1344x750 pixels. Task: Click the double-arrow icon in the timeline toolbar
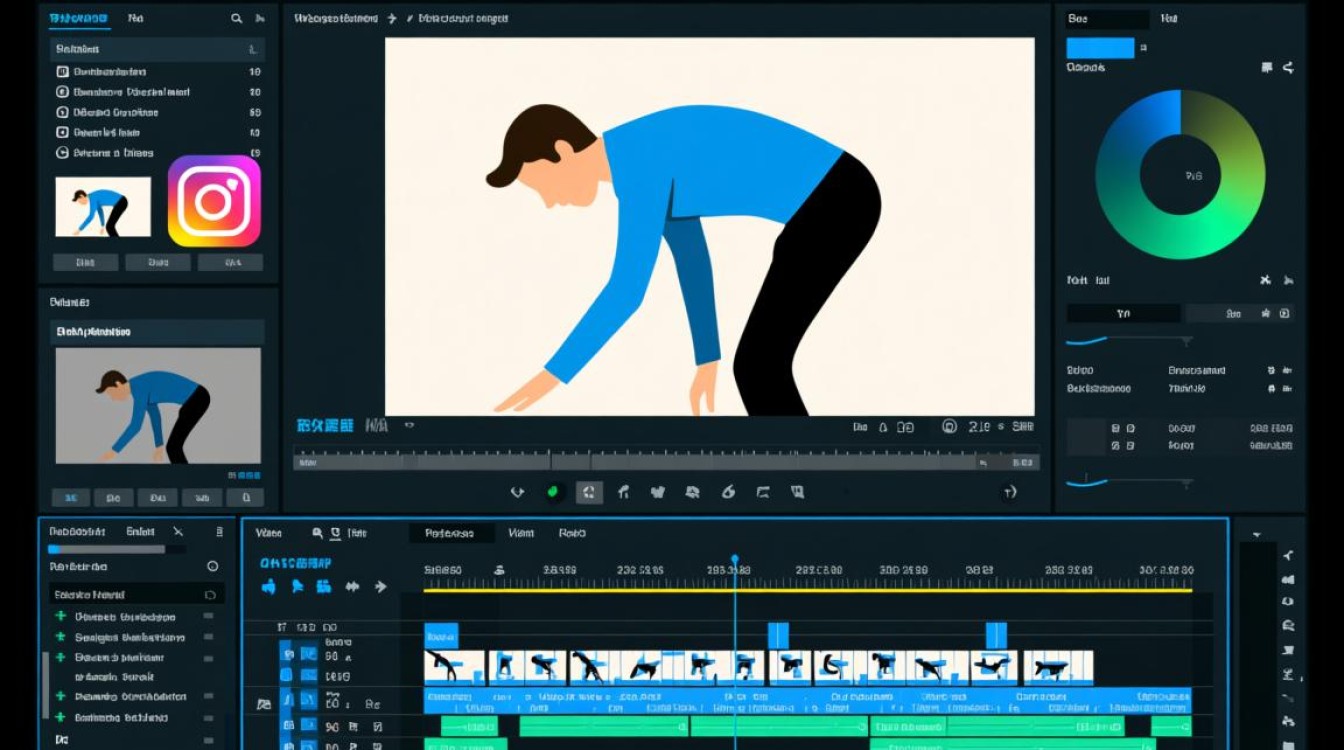(x=352, y=587)
